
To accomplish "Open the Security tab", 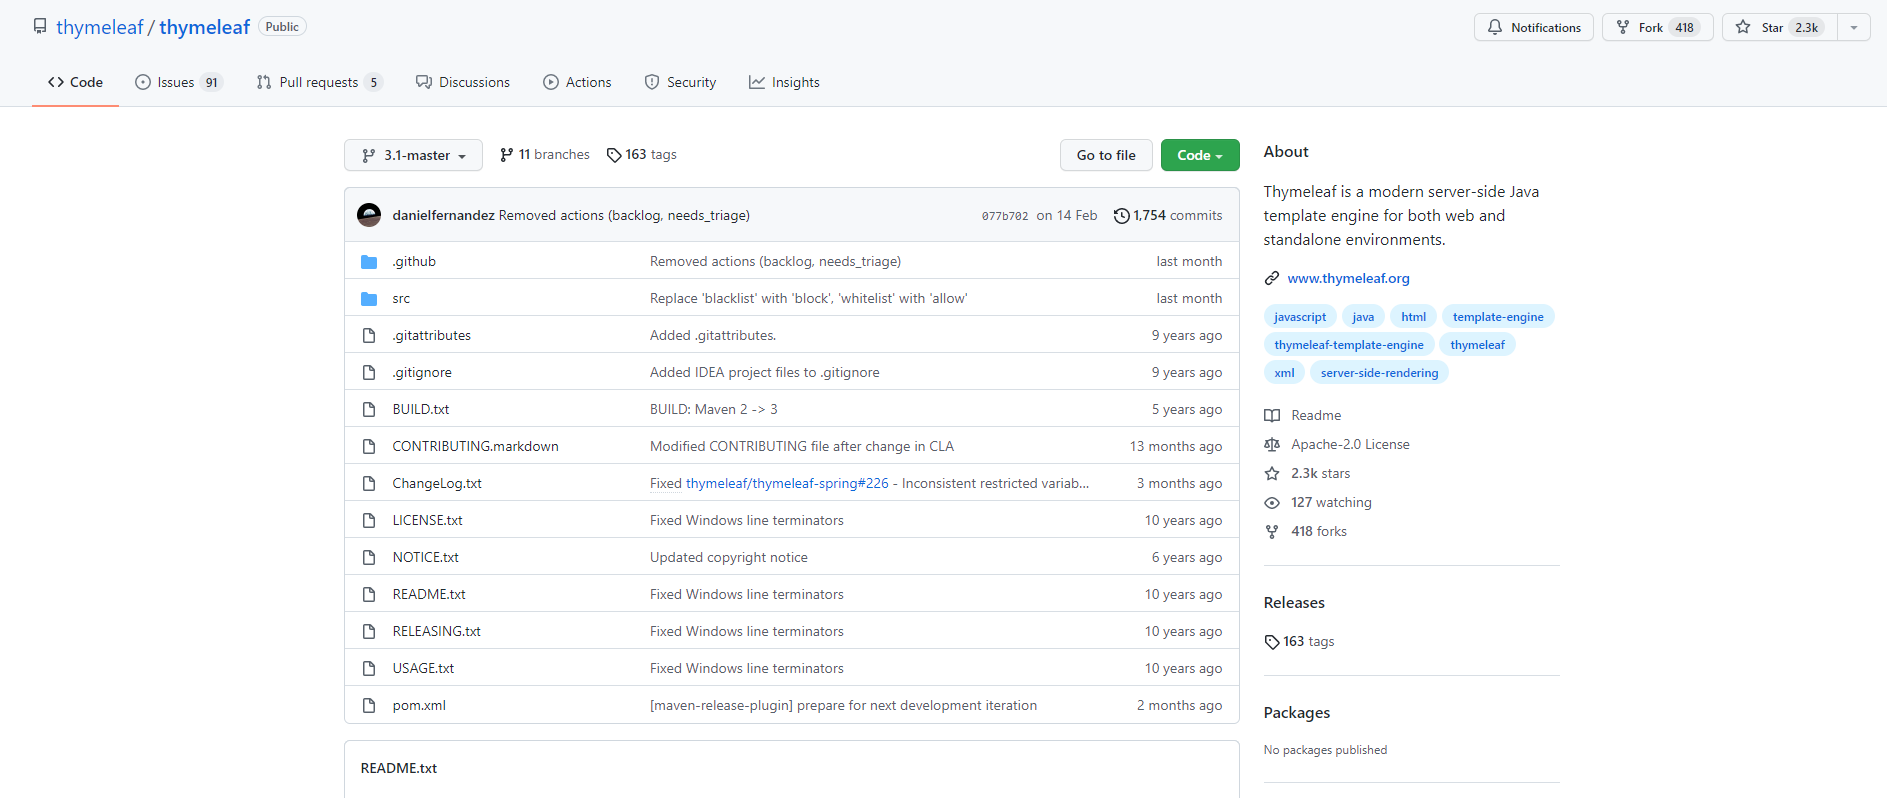I will [680, 82].
